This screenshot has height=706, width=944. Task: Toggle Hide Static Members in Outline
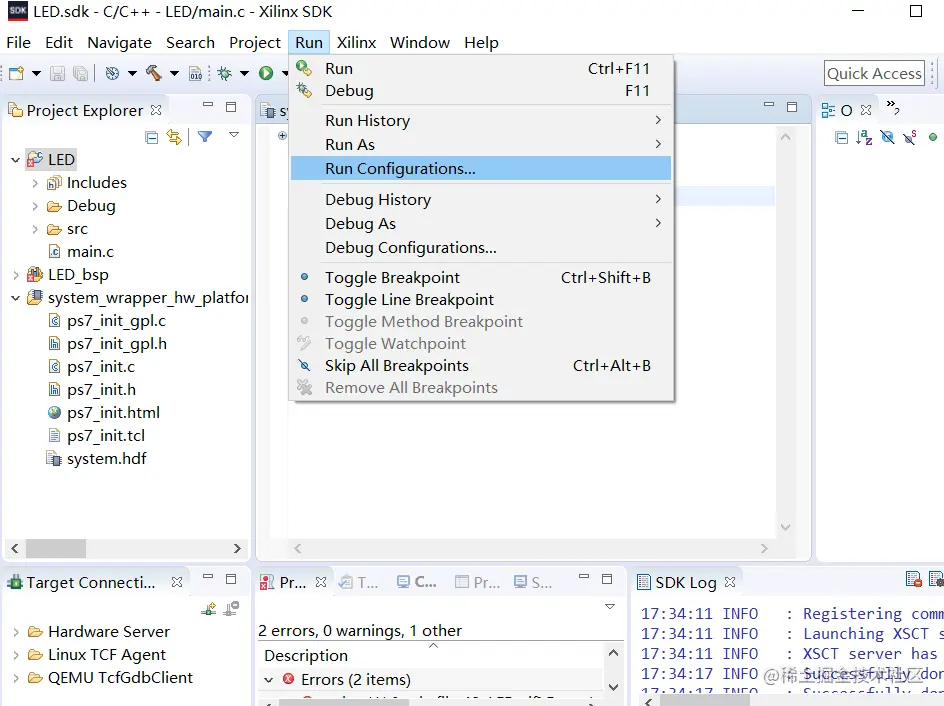[x=910, y=137]
